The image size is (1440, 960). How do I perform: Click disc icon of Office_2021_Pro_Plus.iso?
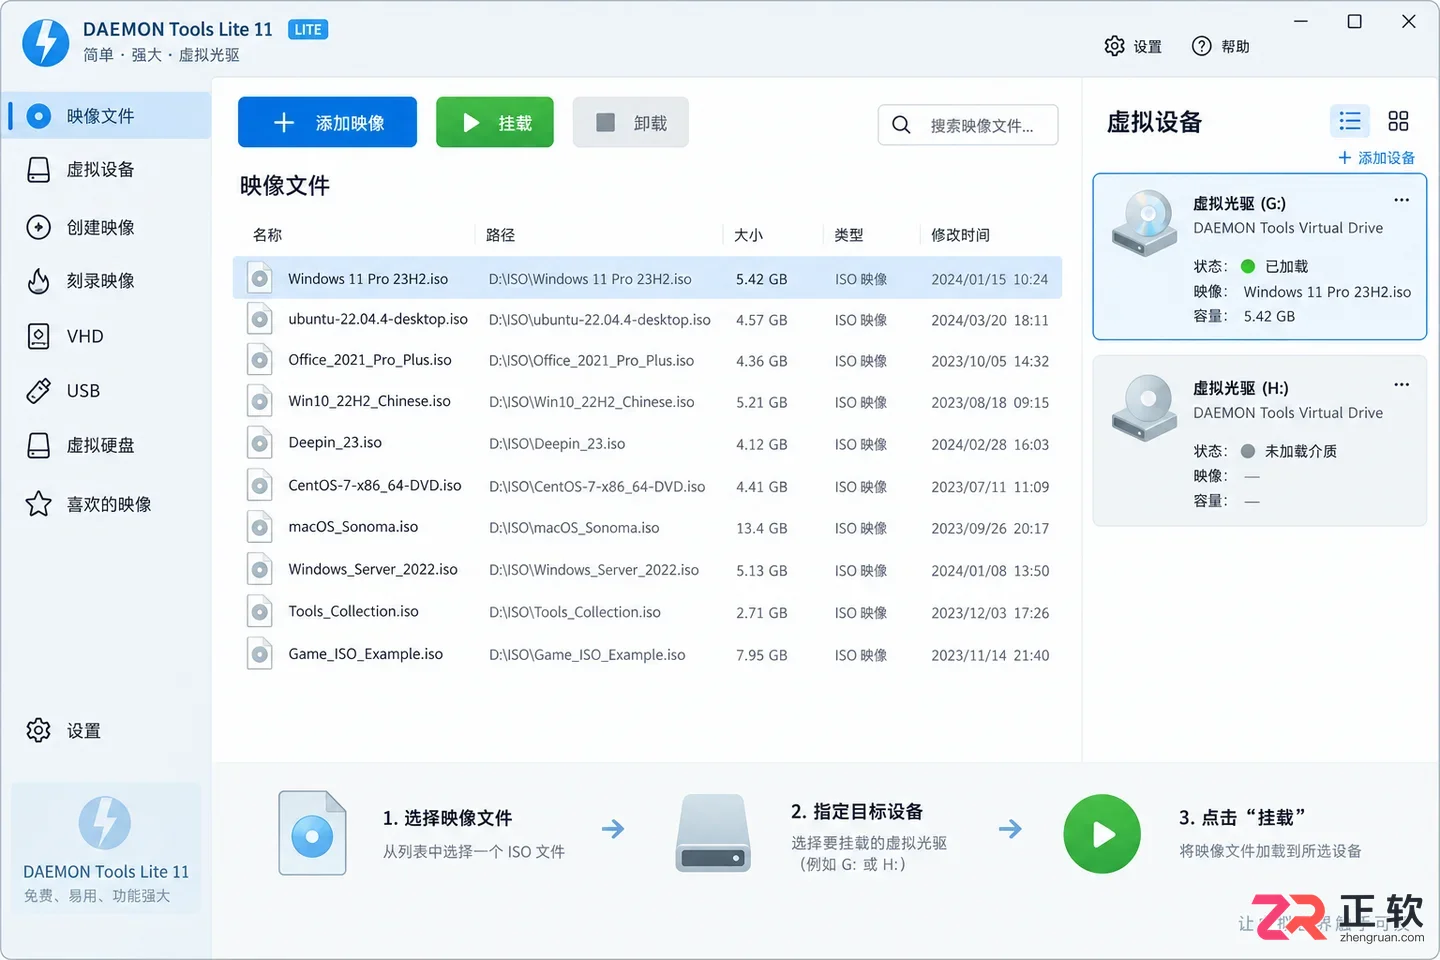[x=260, y=360]
